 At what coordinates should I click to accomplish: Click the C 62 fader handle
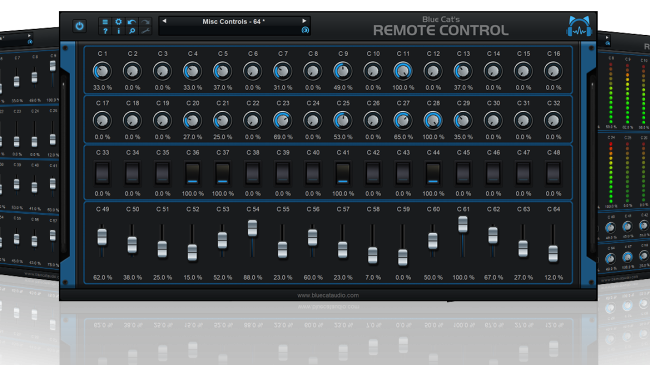click(x=493, y=235)
